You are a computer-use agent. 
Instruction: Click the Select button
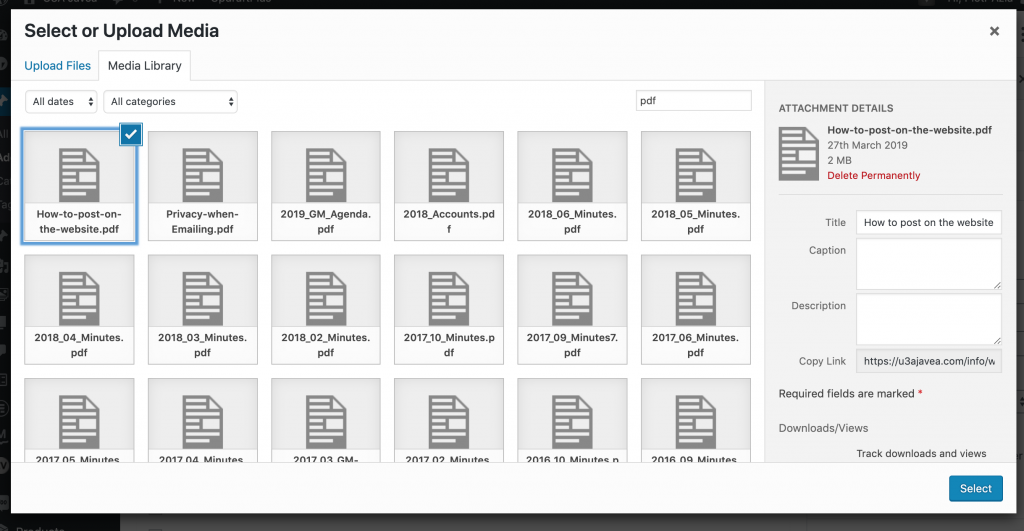(x=976, y=489)
